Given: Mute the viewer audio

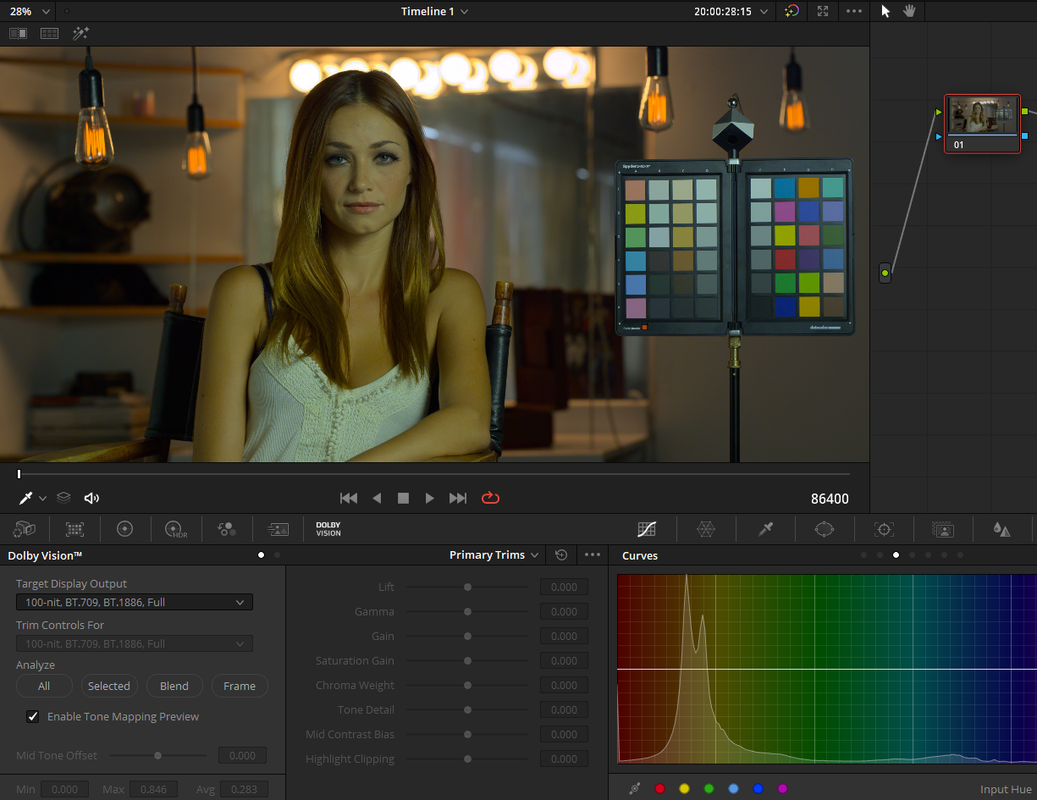Looking at the screenshot, I should pyautogui.click(x=91, y=498).
